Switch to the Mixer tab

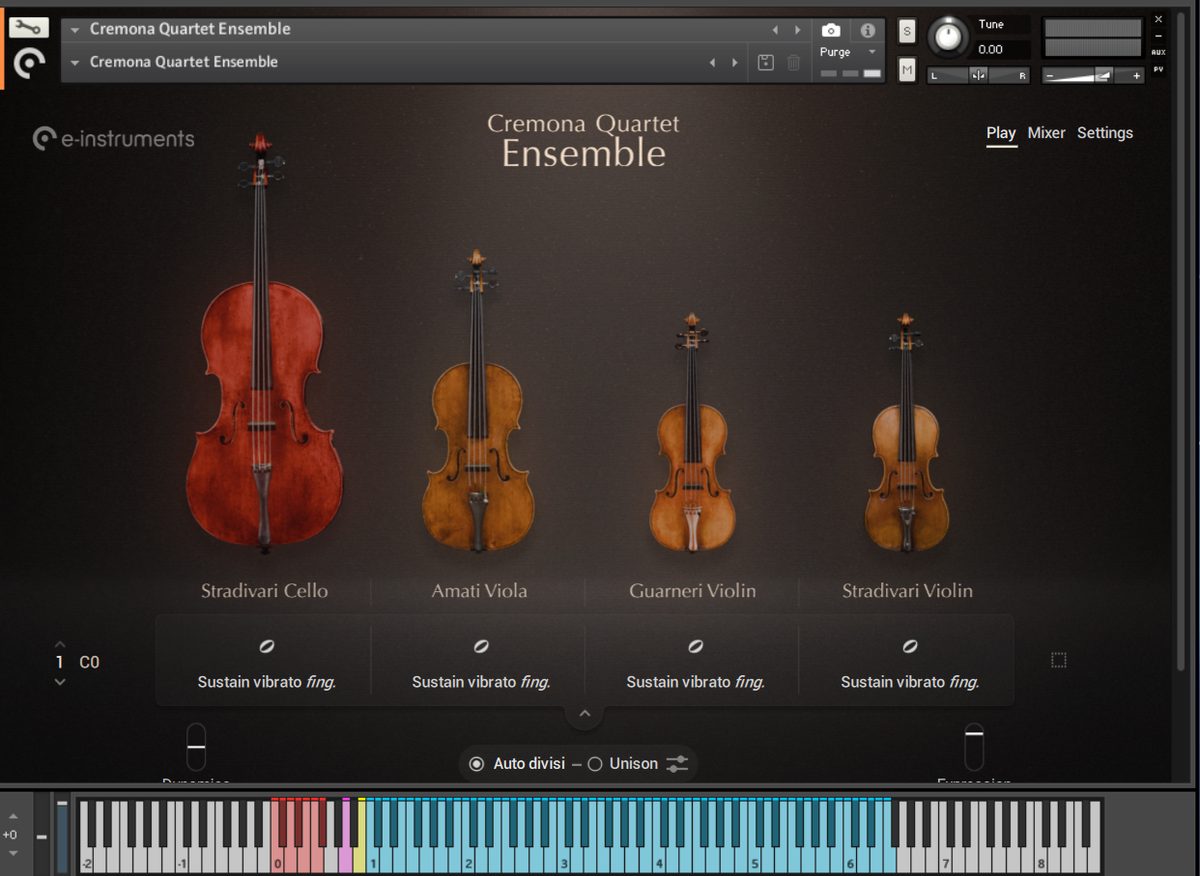point(1047,133)
